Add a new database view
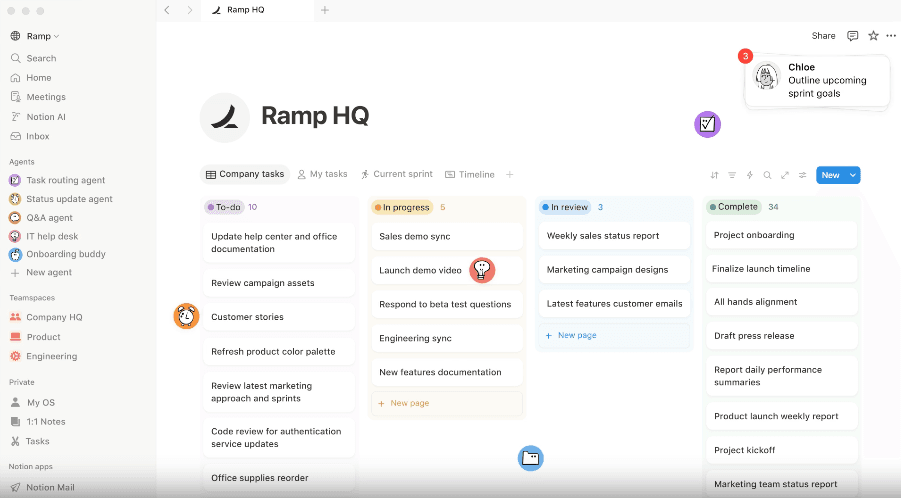901x498 pixels. pyautogui.click(x=510, y=174)
